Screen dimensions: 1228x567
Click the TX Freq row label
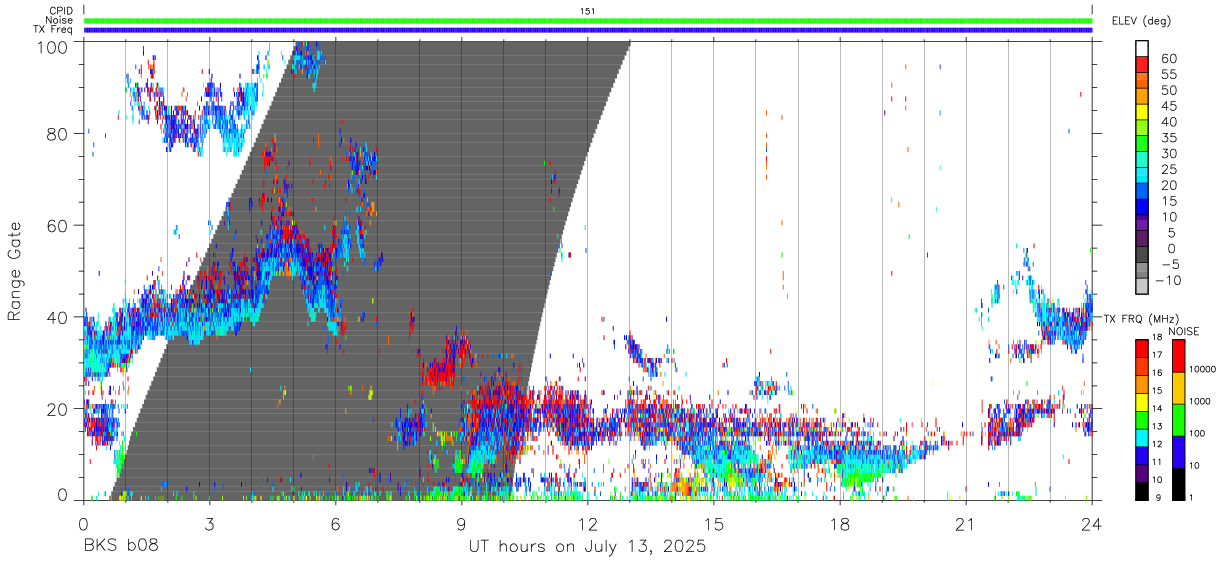[53, 30]
